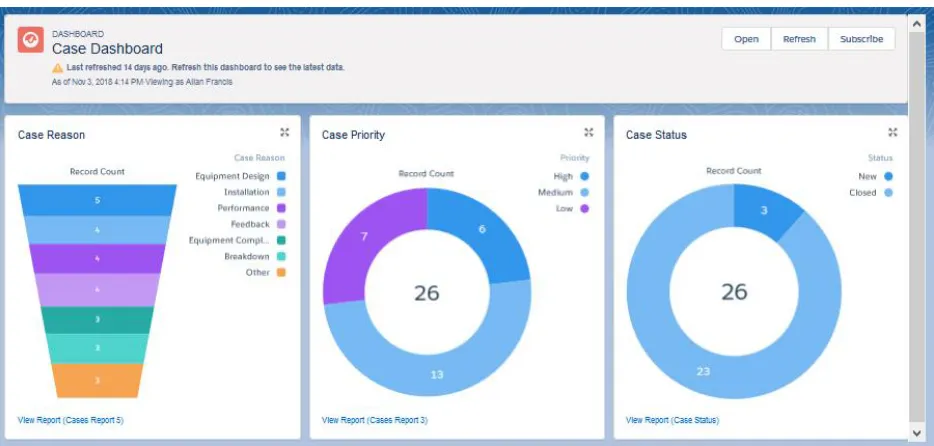The width and height of the screenshot is (934, 446).
Task: Click the Closed status legend dot
Action: [888, 192]
